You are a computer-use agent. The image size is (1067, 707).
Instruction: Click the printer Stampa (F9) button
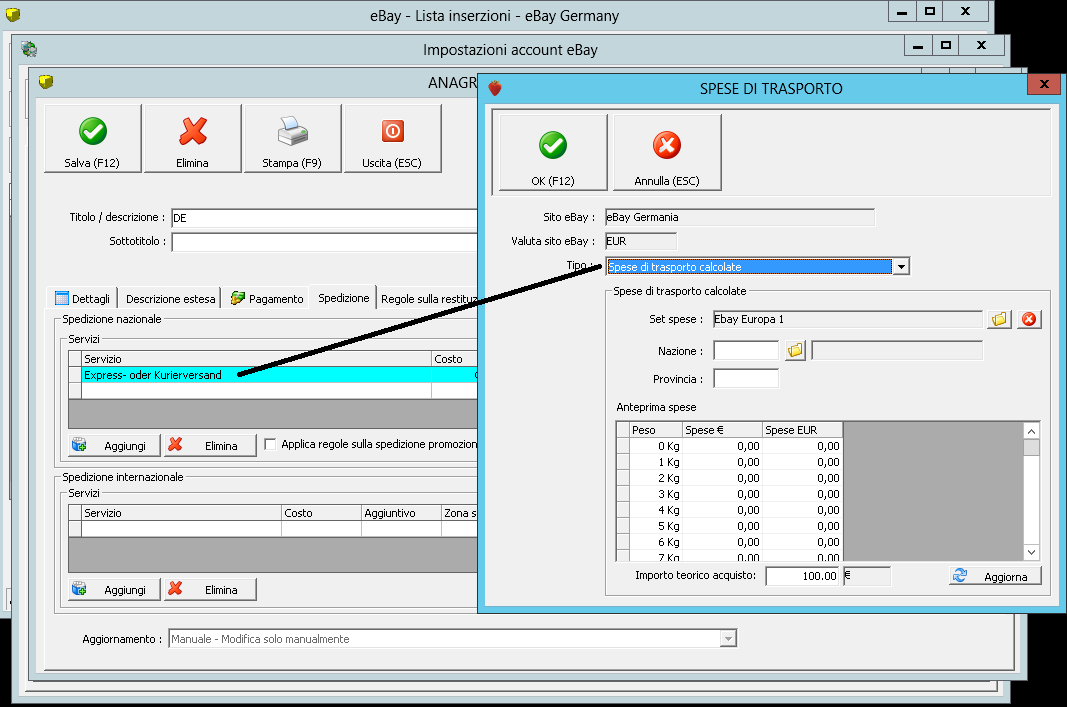[x=292, y=139]
